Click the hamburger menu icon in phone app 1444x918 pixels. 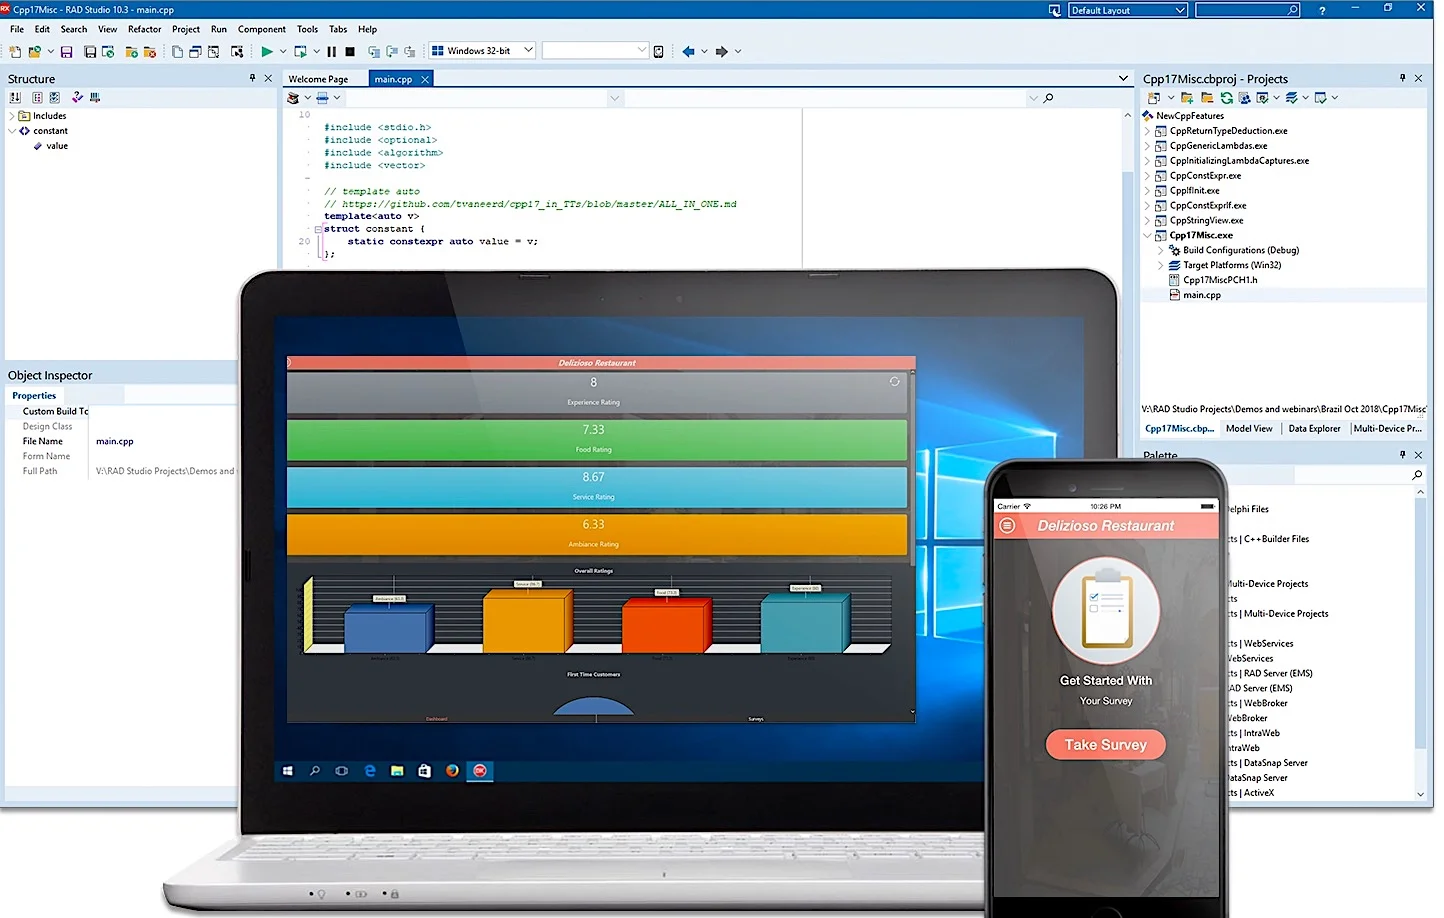[1007, 526]
